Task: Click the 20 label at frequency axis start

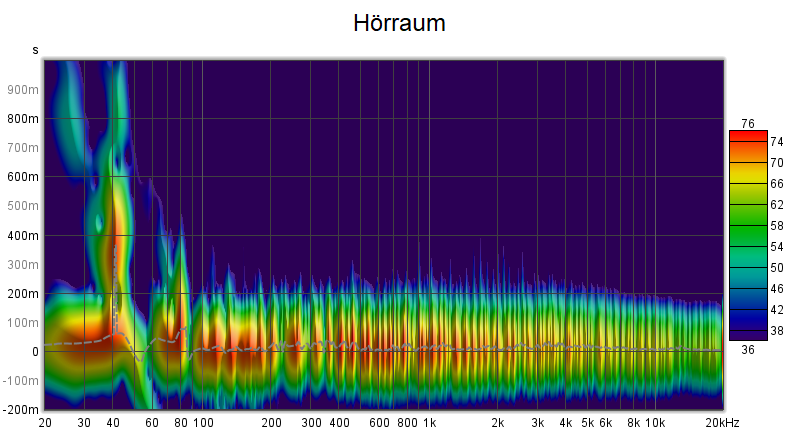Action: click(x=45, y=423)
